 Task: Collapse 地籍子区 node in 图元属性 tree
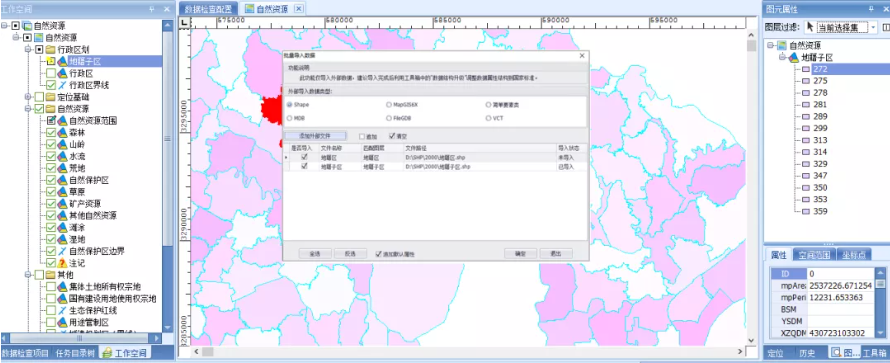click(x=782, y=57)
